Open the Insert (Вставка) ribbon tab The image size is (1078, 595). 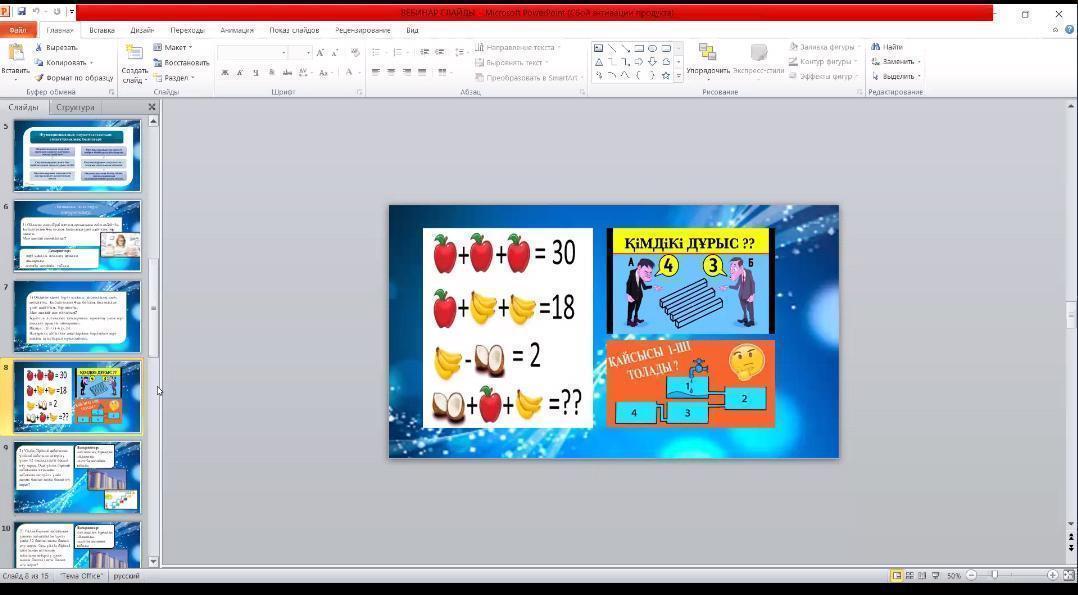tap(101, 30)
